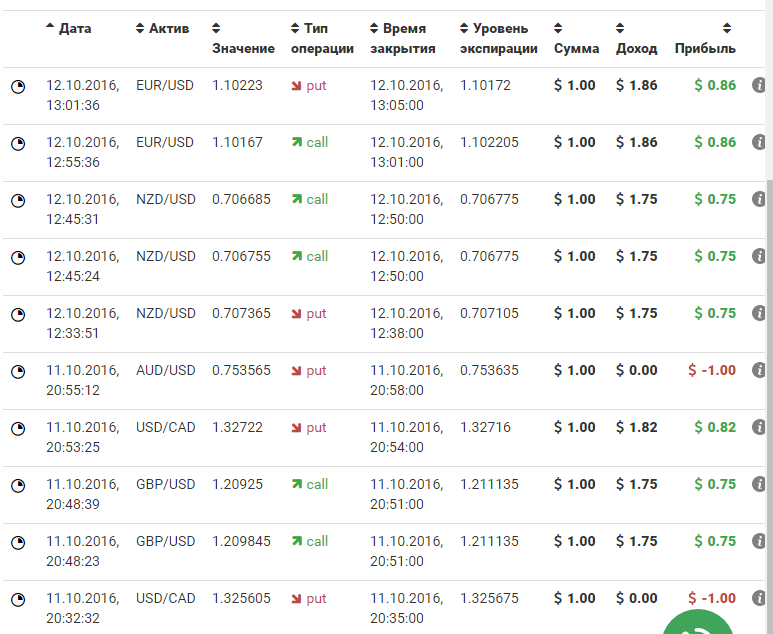Image resolution: width=773 pixels, height=634 pixels.
Task: Select AUD/USD asset cell
Action: click(166, 370)
